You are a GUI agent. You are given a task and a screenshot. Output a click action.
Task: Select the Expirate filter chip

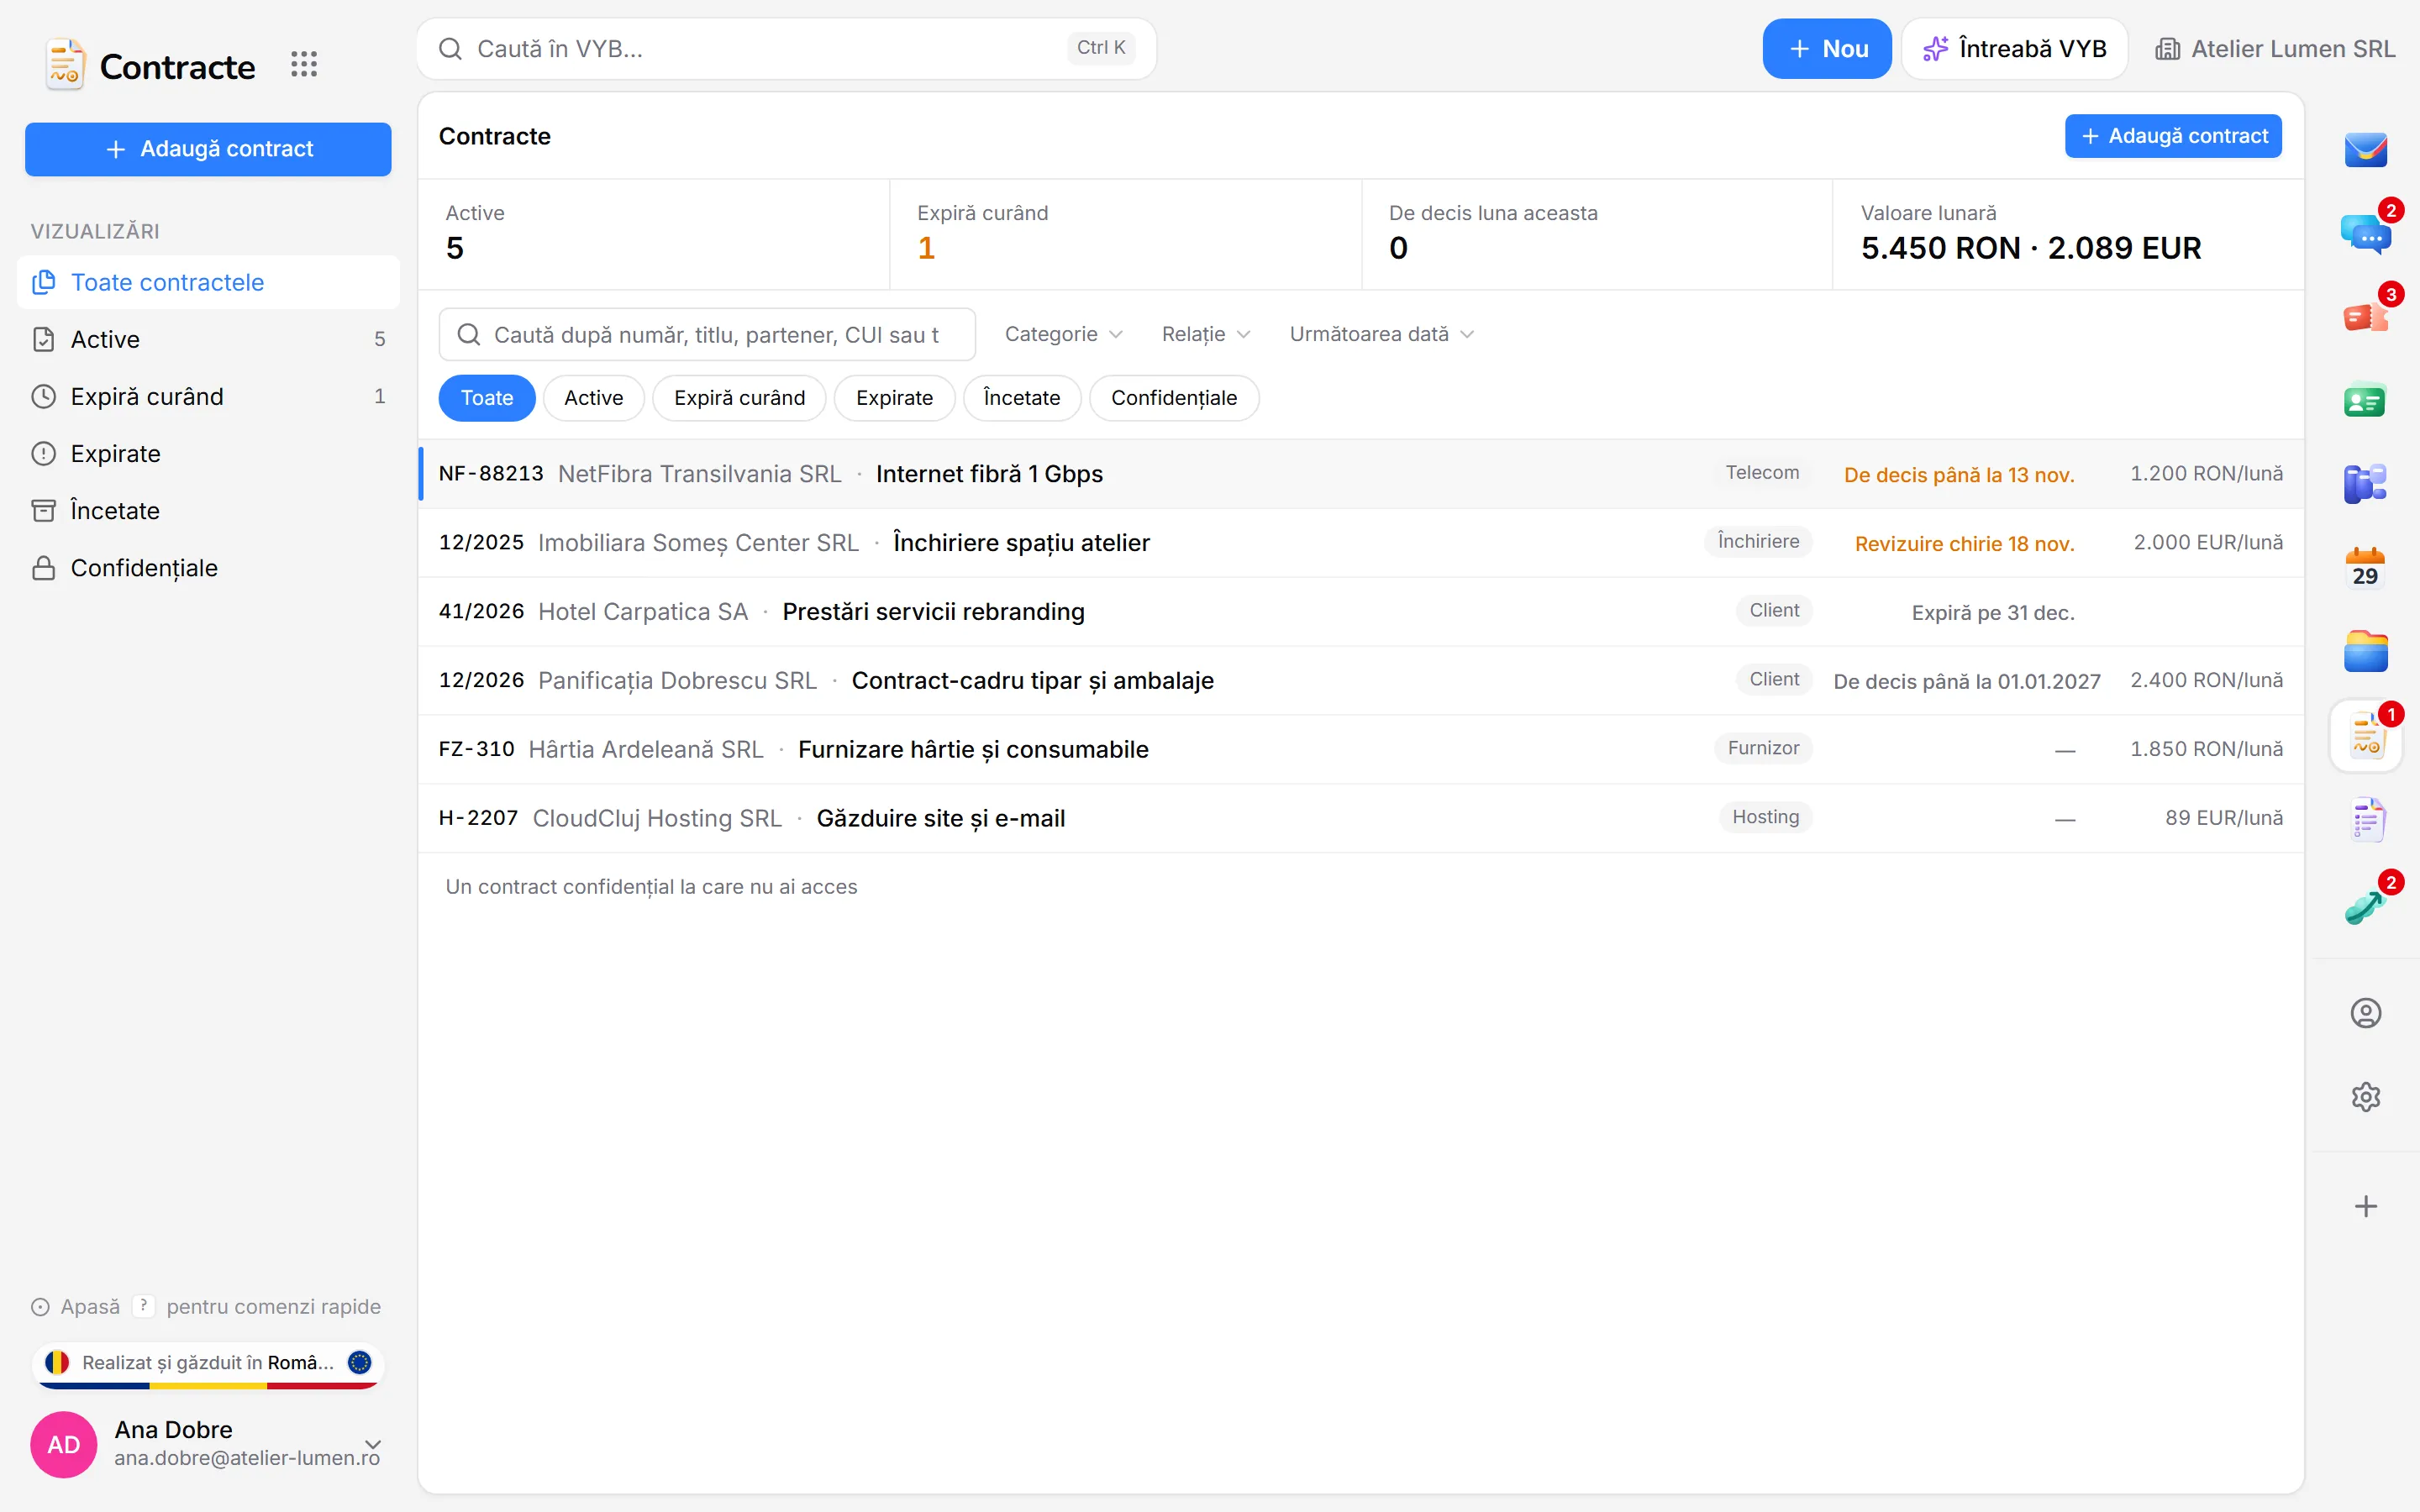pyautogui.click(x=894, y=398)
